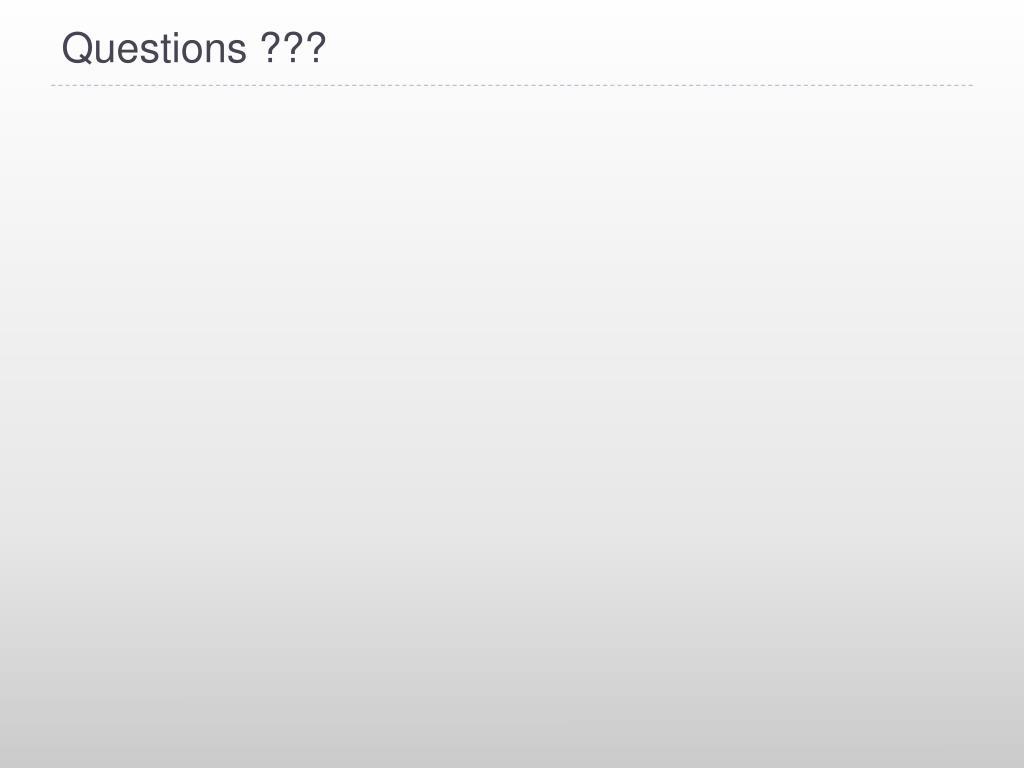This screenshot has width=1024, height=768.
Task: Click the midpoint of the dashed divider line
Action: pyautogui.click(x=512, y=85)
